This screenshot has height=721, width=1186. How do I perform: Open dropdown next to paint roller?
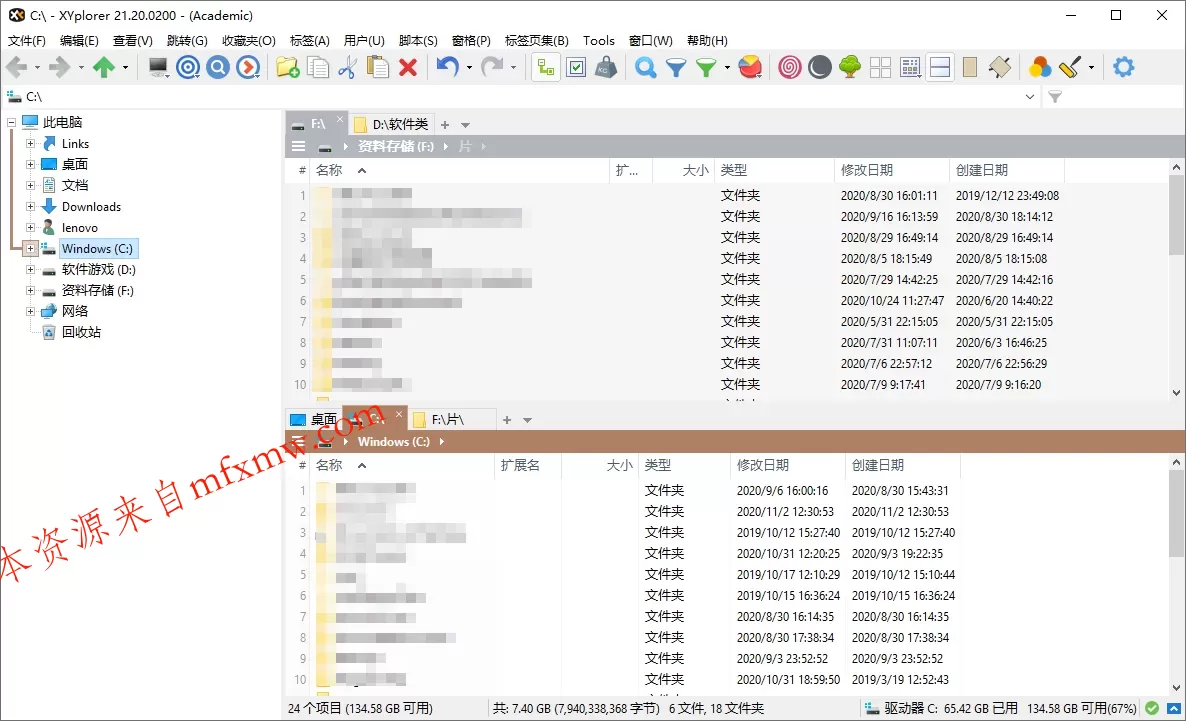pos(1091,67)
